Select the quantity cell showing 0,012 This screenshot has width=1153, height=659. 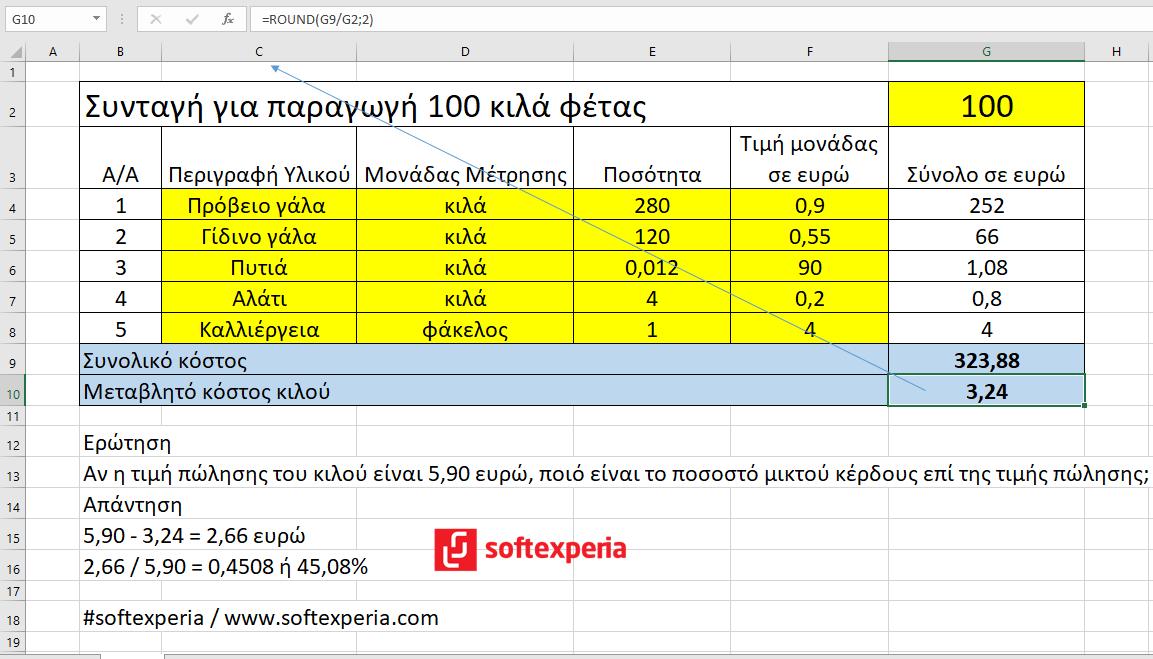[x=652, y=268]
